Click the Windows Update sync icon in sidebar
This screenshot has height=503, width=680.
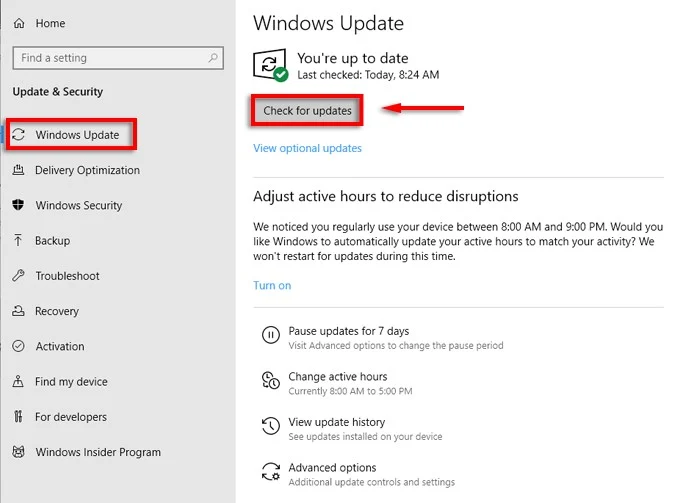pyautogui.click(x=18, y=135)
